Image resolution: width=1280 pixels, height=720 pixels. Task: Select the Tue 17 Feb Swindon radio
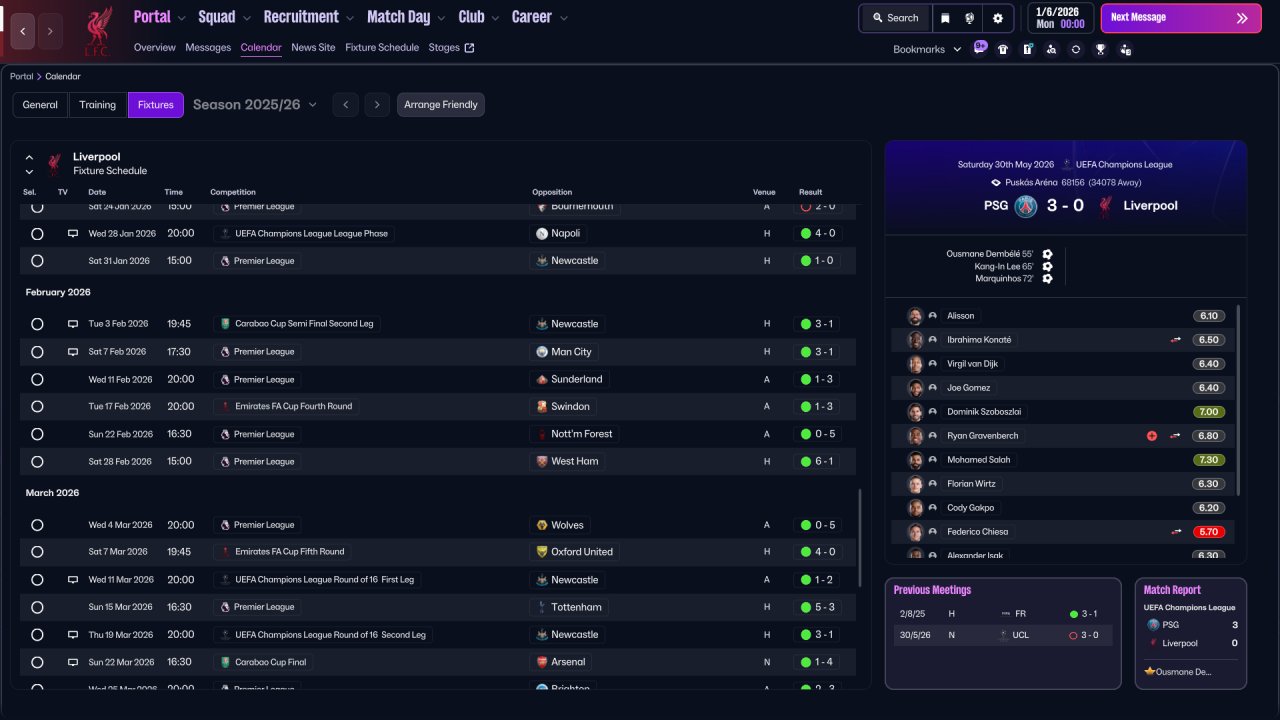(x=37, y=407)
